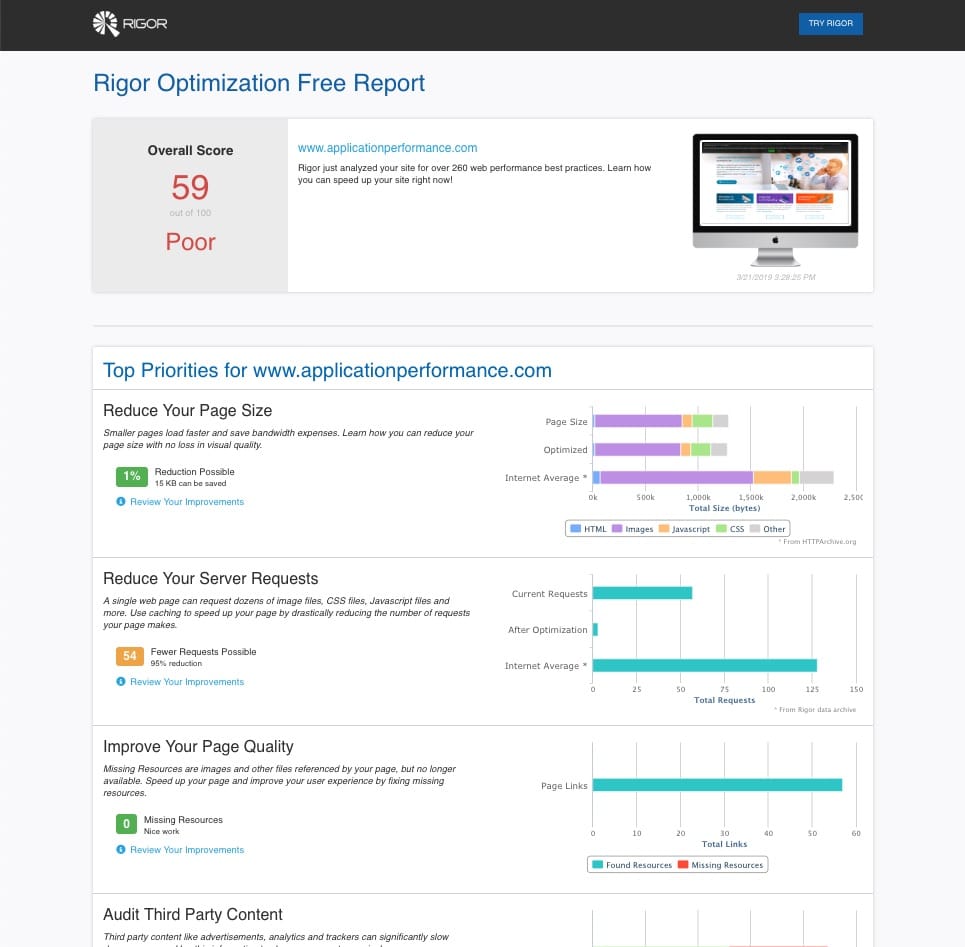Toggle the Javascript legend swatch

[x=663, y=529]
